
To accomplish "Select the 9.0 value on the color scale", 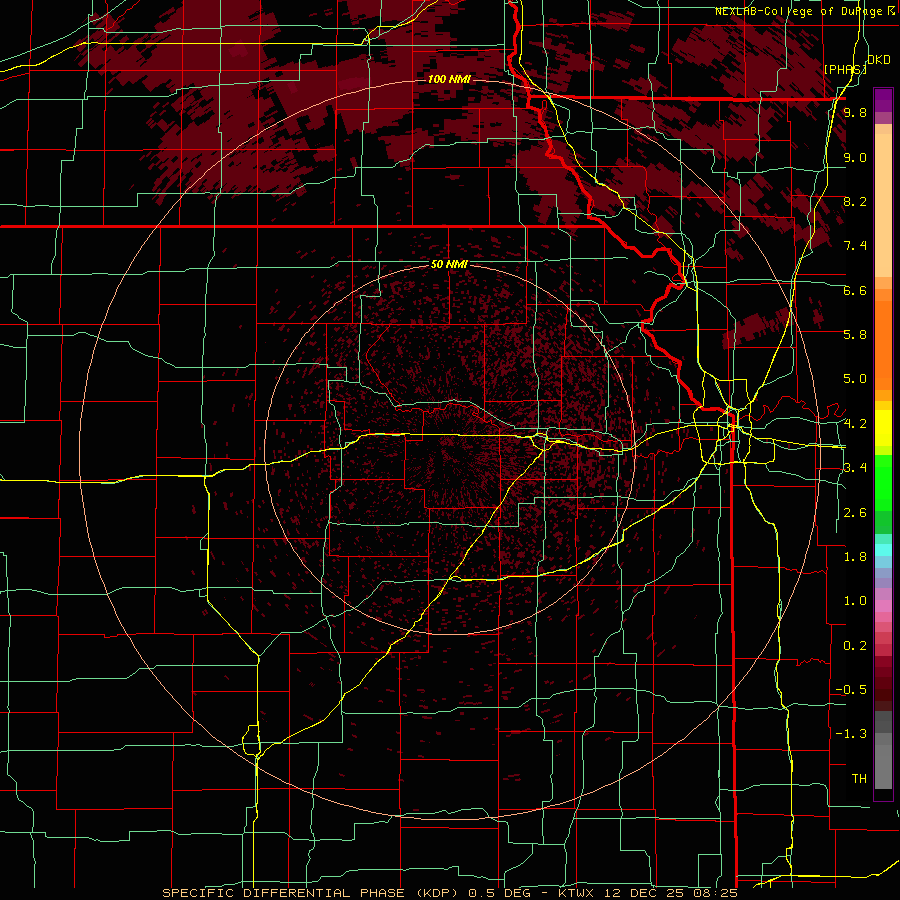I will [855, 157].
